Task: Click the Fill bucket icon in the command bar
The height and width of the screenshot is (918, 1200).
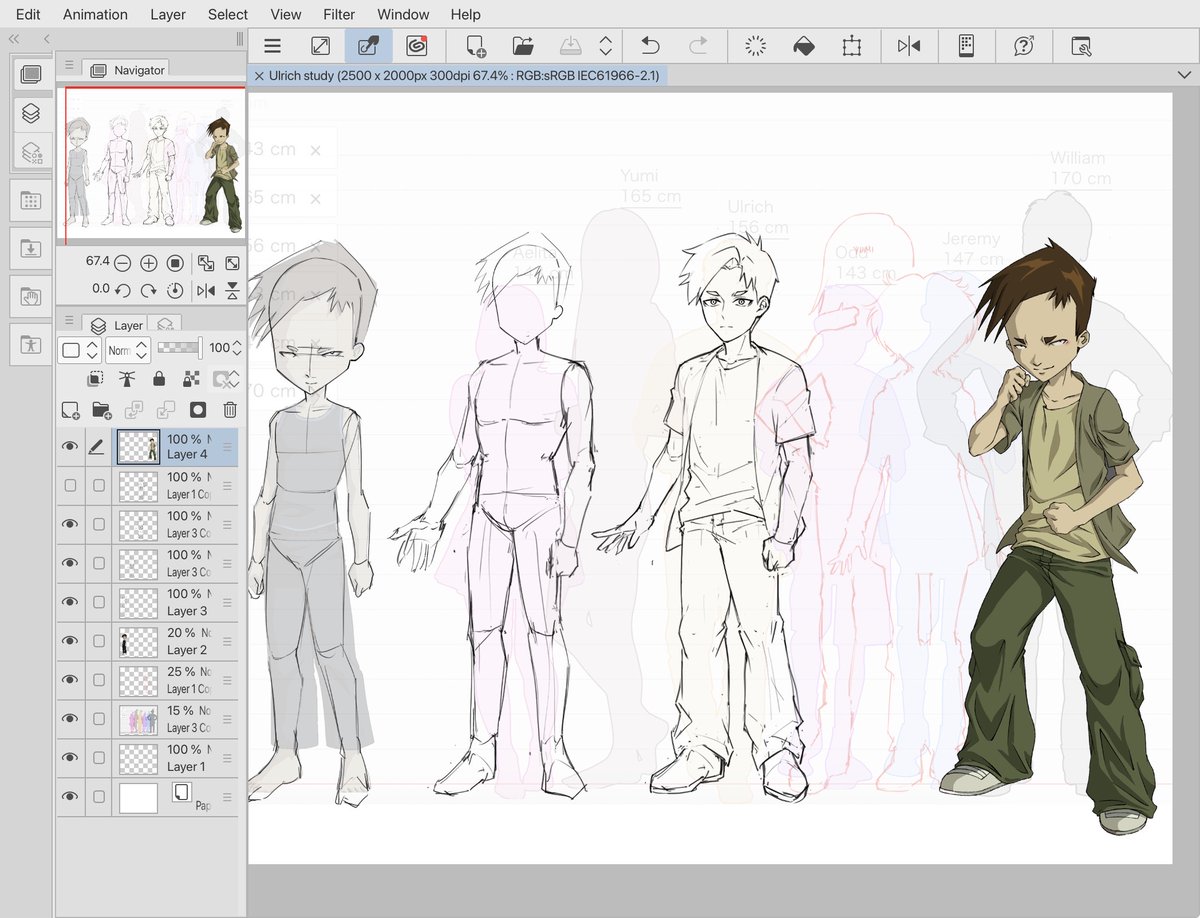Action: point(804,46)
